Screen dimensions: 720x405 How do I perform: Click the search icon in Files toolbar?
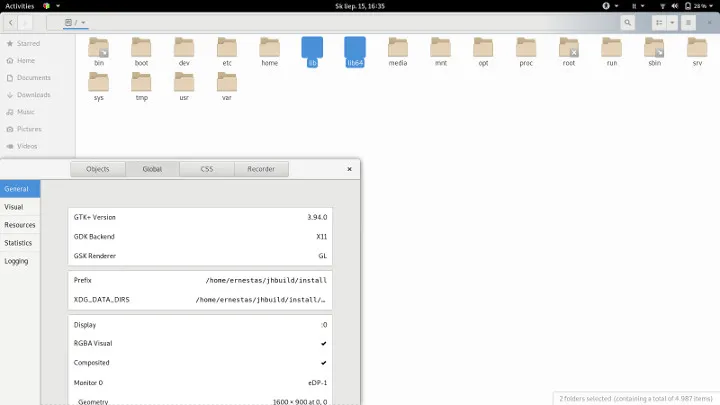[627, 22]
